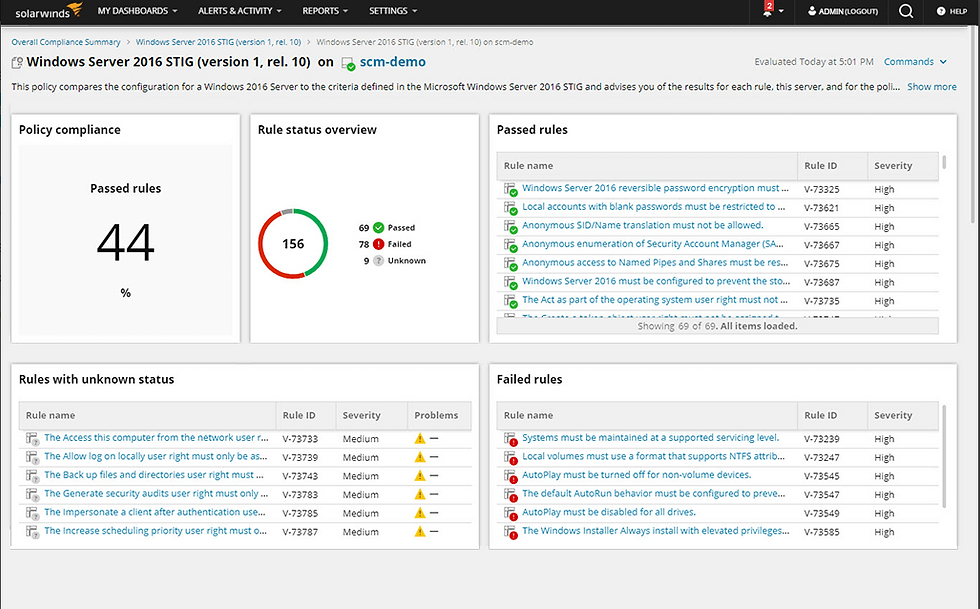Click the warning triangle for rule V-73787
This screenshot has height=609, width=980.
(420, 531)
